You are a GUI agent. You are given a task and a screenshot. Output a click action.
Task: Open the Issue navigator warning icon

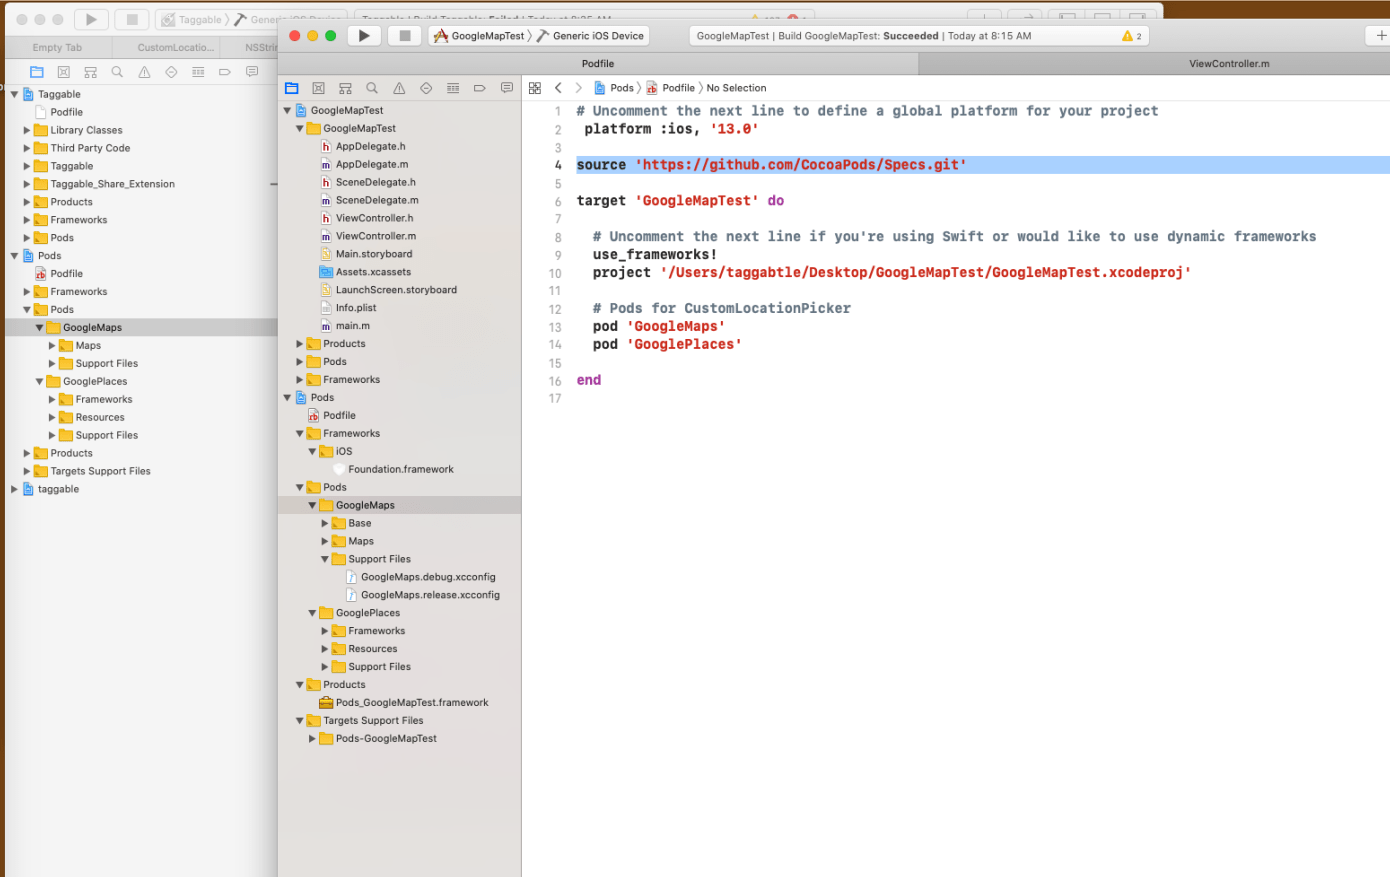(399, 88)
